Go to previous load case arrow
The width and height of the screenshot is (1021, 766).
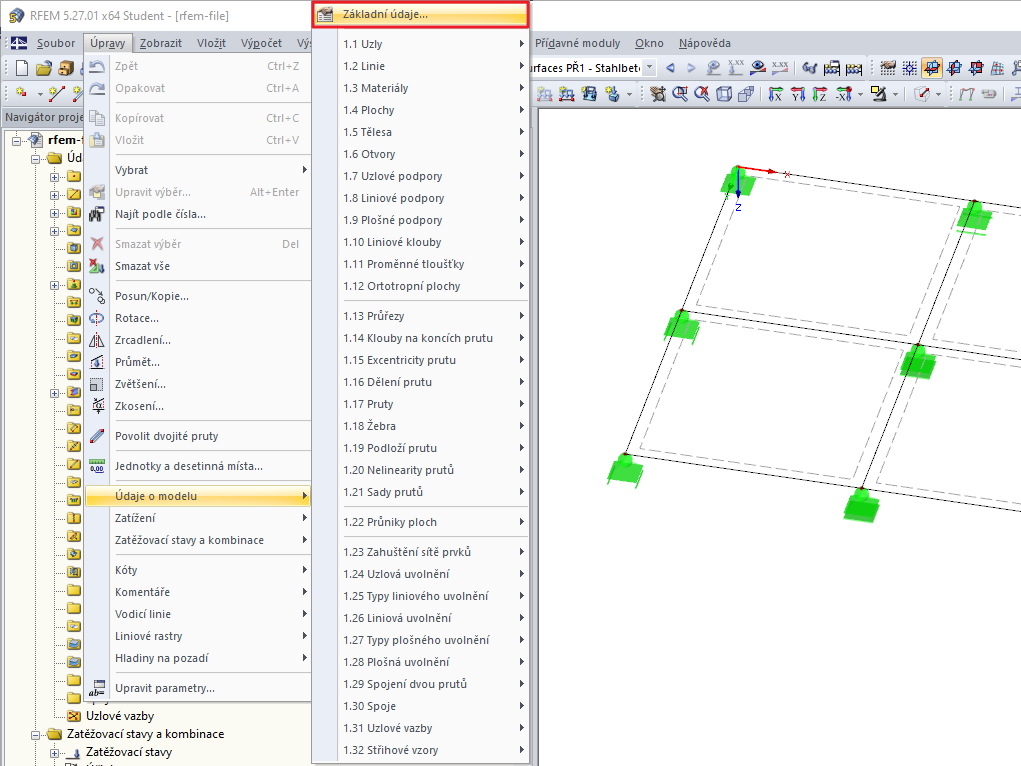(x=670, y=68)
